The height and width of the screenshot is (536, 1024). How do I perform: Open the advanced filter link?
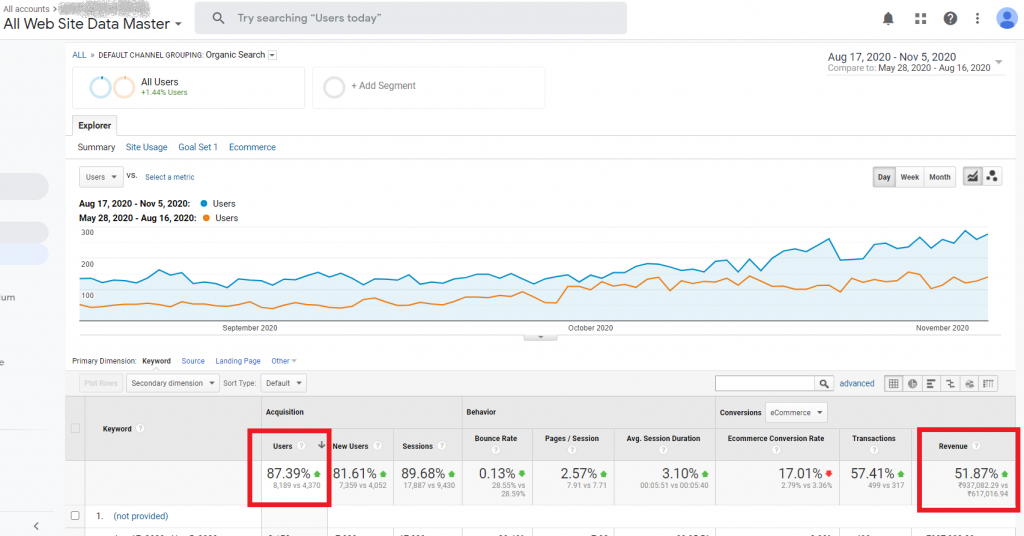click(857, 383)
